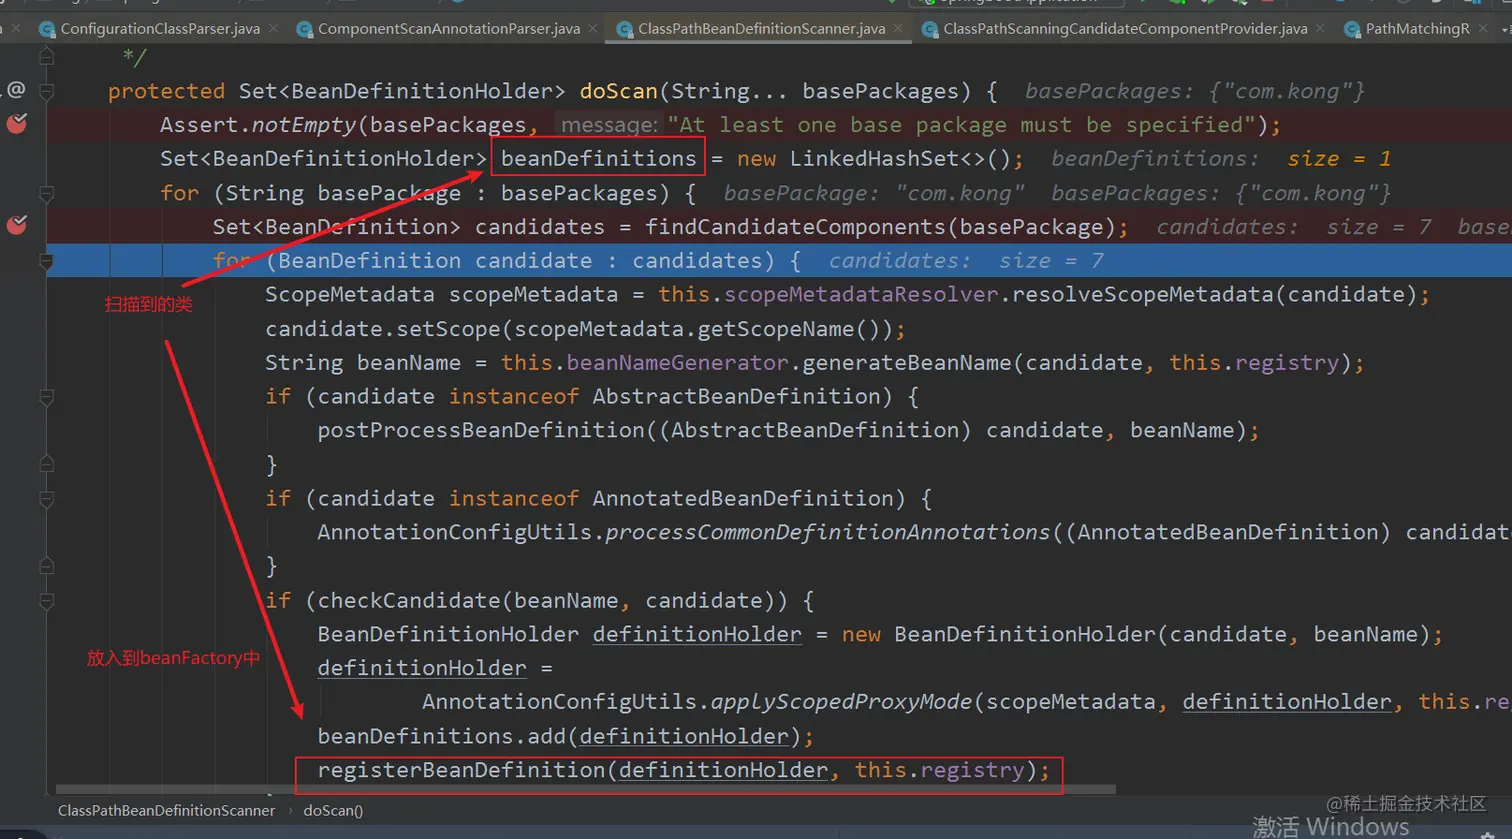
Task: Collapse the 'for (BeanDefinition candidate' loop fold
Action: coord(46,261)
